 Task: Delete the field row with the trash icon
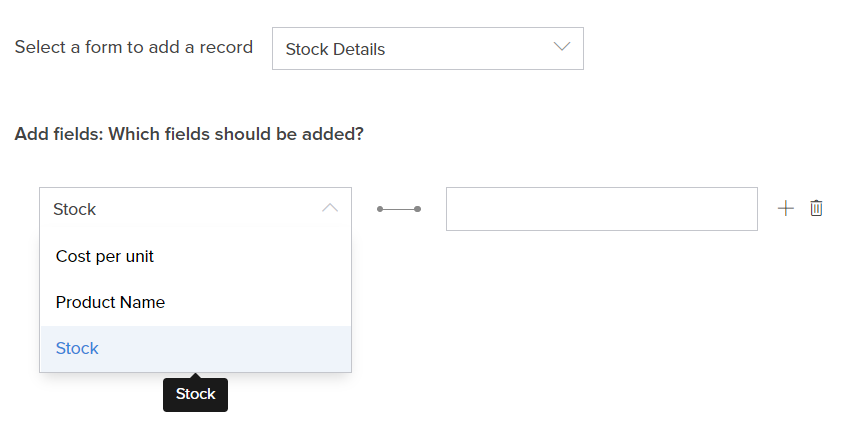[816, 208]
